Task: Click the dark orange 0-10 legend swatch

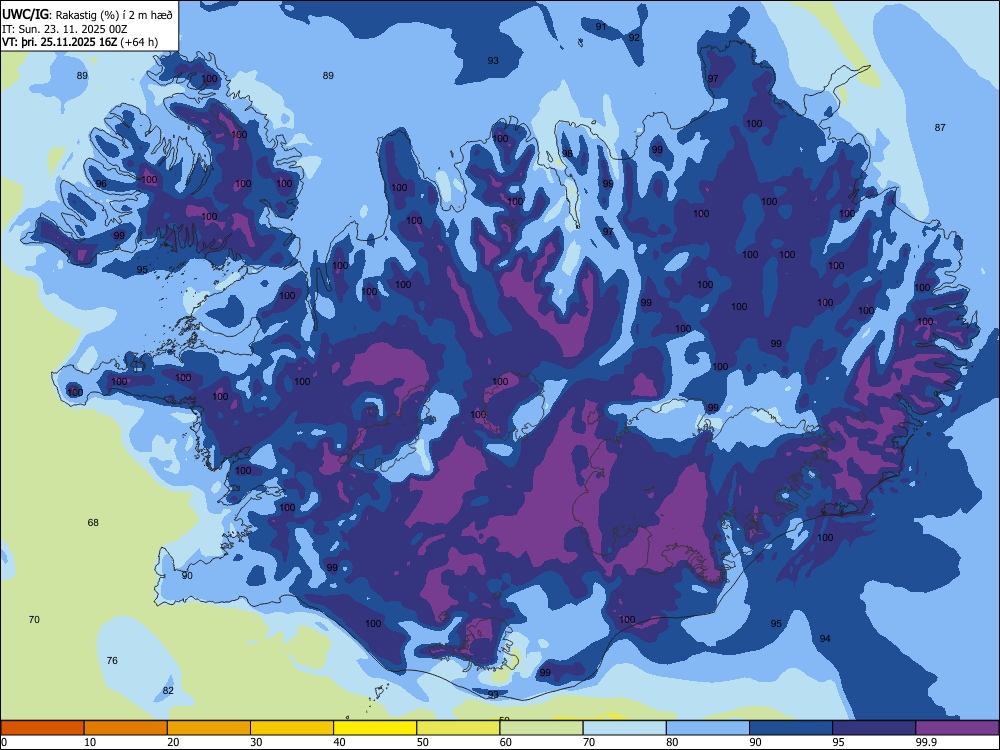Action: pos(42,728)
